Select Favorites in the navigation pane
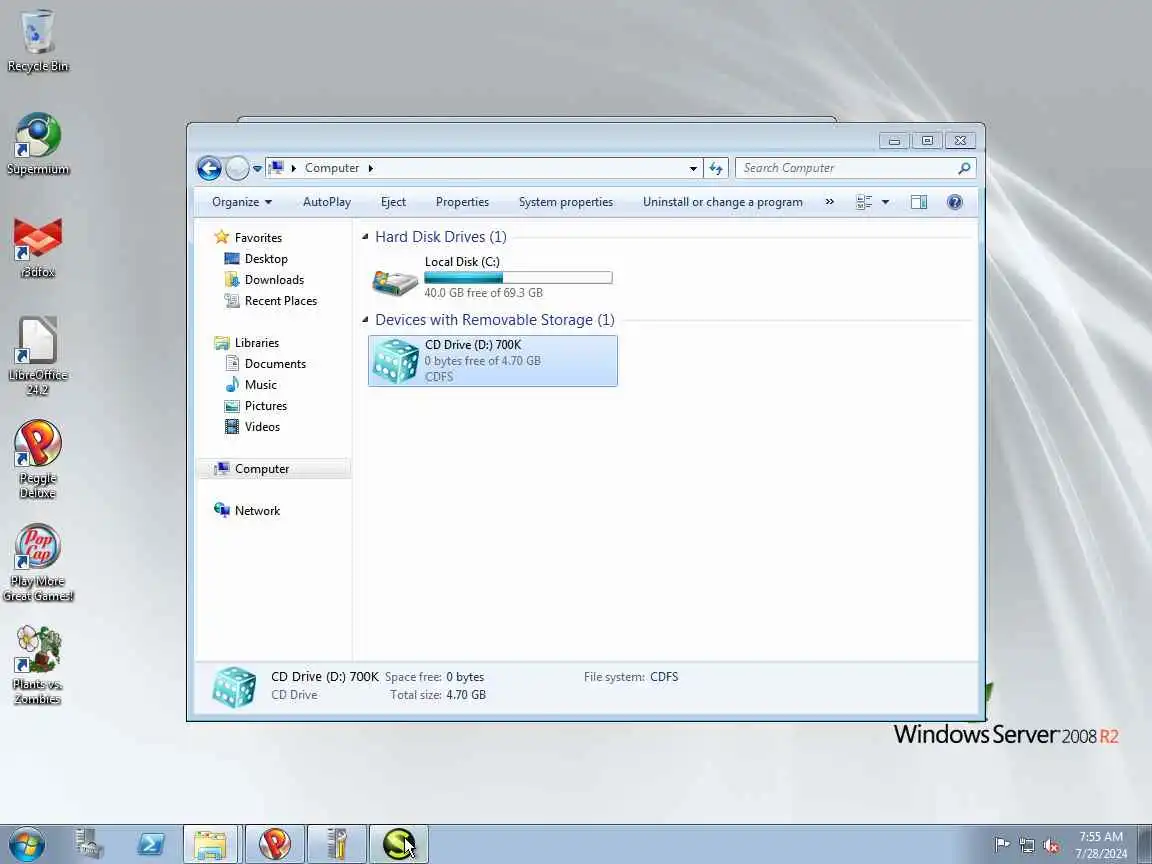This screenshot has width=1152, height=864. [x=258, y=237]
